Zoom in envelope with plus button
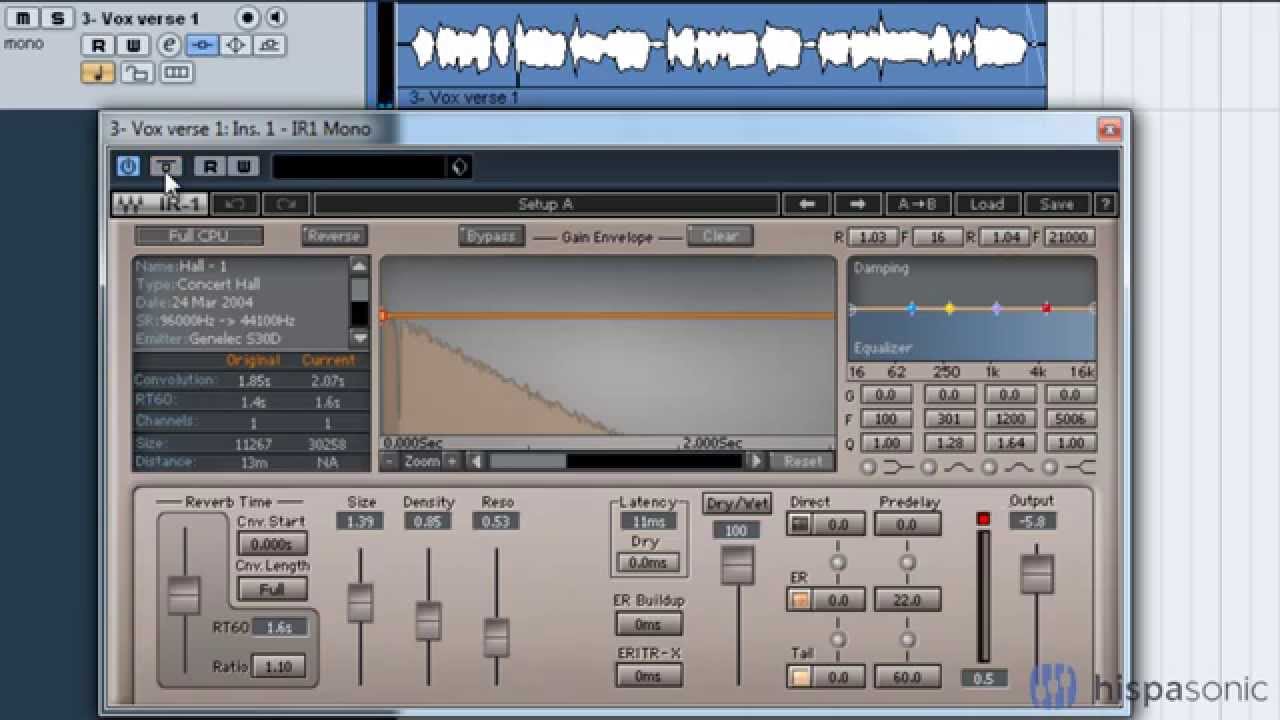Screen dimensions: 1280x720 pyautogui.click(x=452, y=461)
